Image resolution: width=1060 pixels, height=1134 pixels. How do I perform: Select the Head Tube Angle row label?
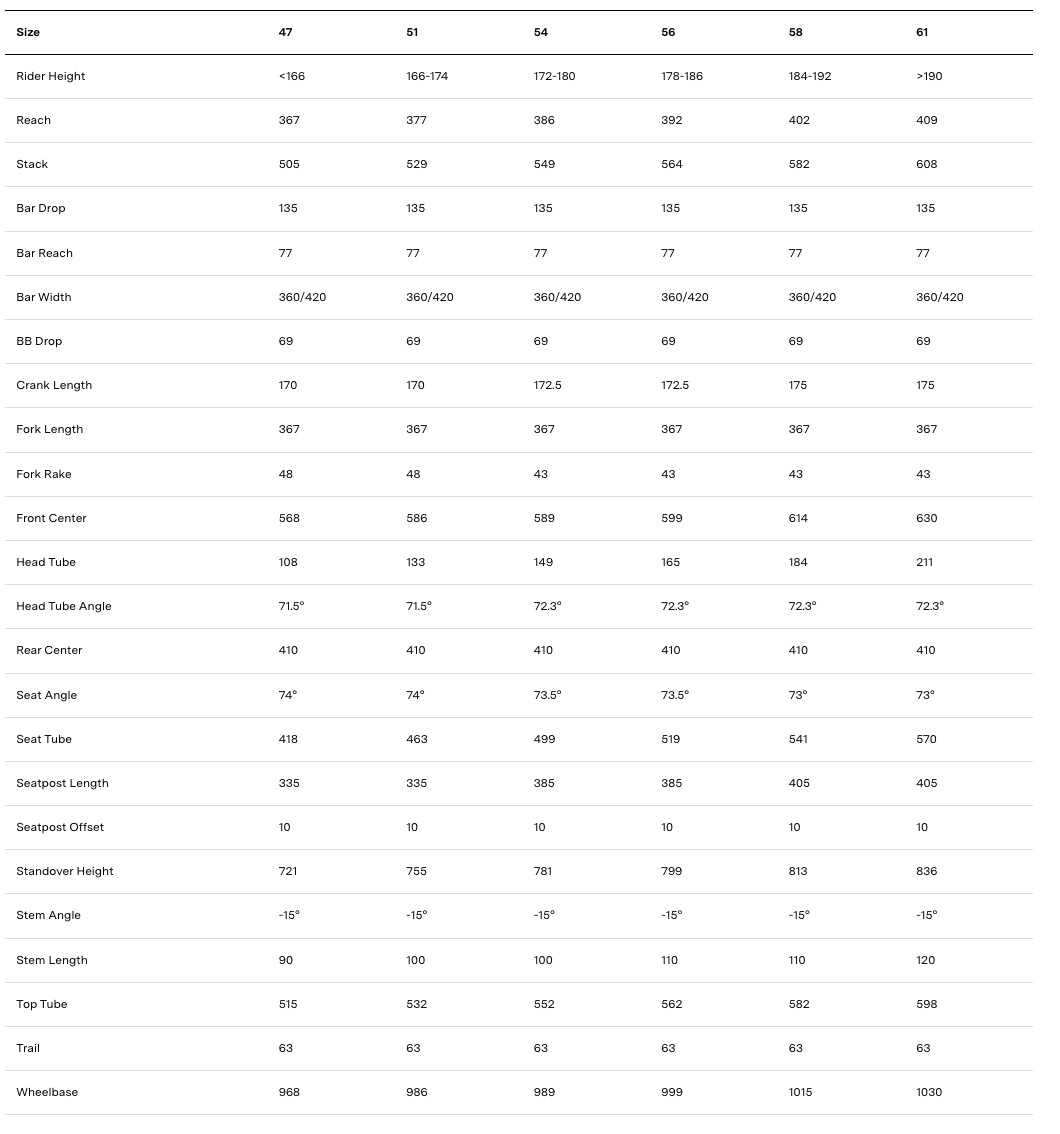pyautogui.click(x=64, y=606)
